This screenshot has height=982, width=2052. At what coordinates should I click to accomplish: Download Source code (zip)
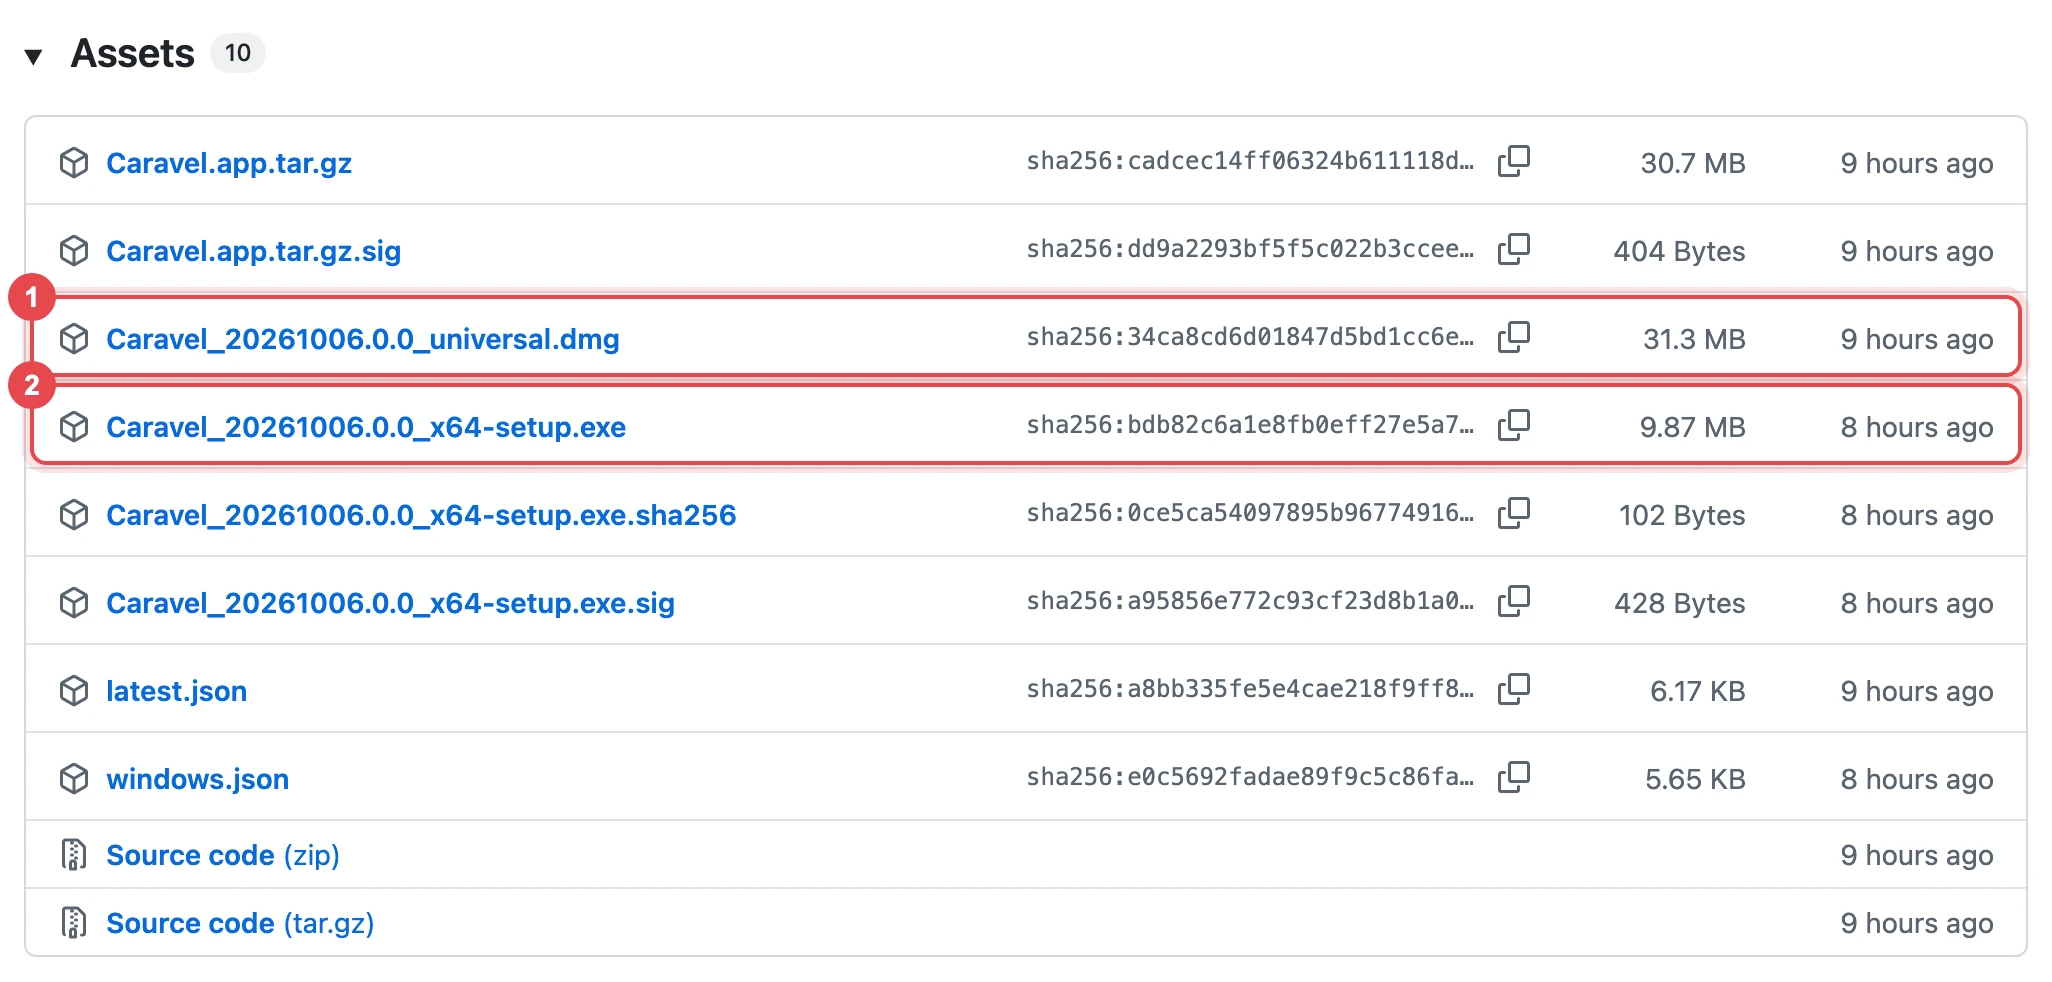point(223,855)
